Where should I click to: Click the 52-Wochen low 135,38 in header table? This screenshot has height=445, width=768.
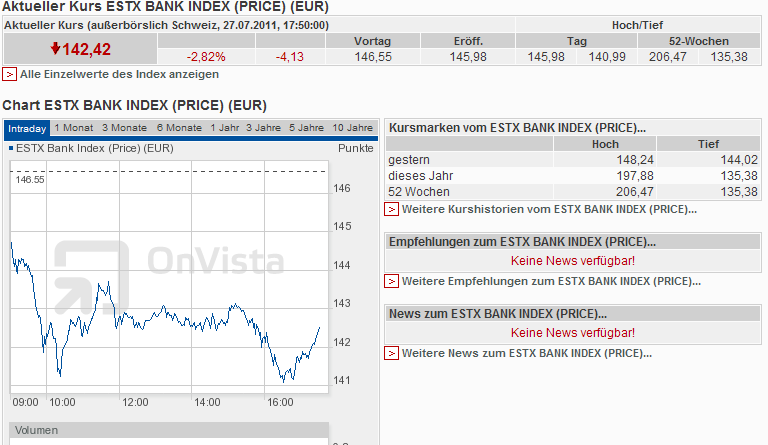click(729, 57)
